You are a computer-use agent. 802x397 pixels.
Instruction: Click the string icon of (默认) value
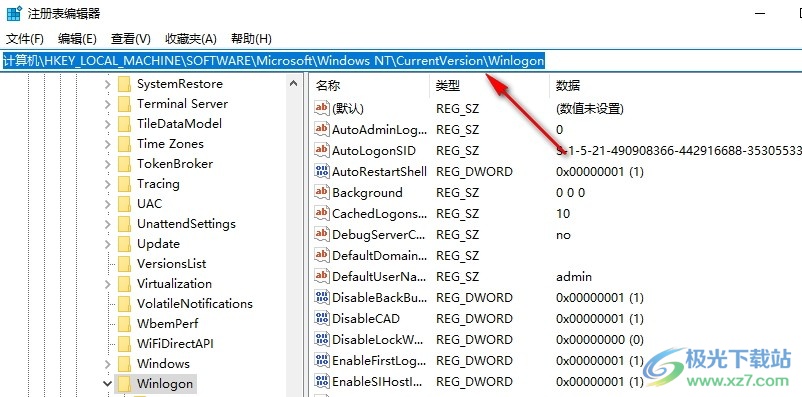(x=321, y=107)
